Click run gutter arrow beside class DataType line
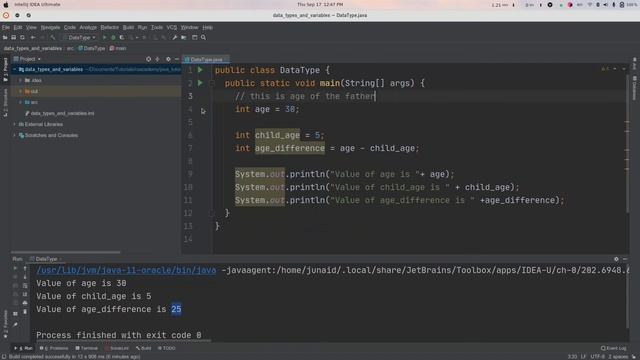The width and height of the screenshot is (640, 360). point(200,70)
